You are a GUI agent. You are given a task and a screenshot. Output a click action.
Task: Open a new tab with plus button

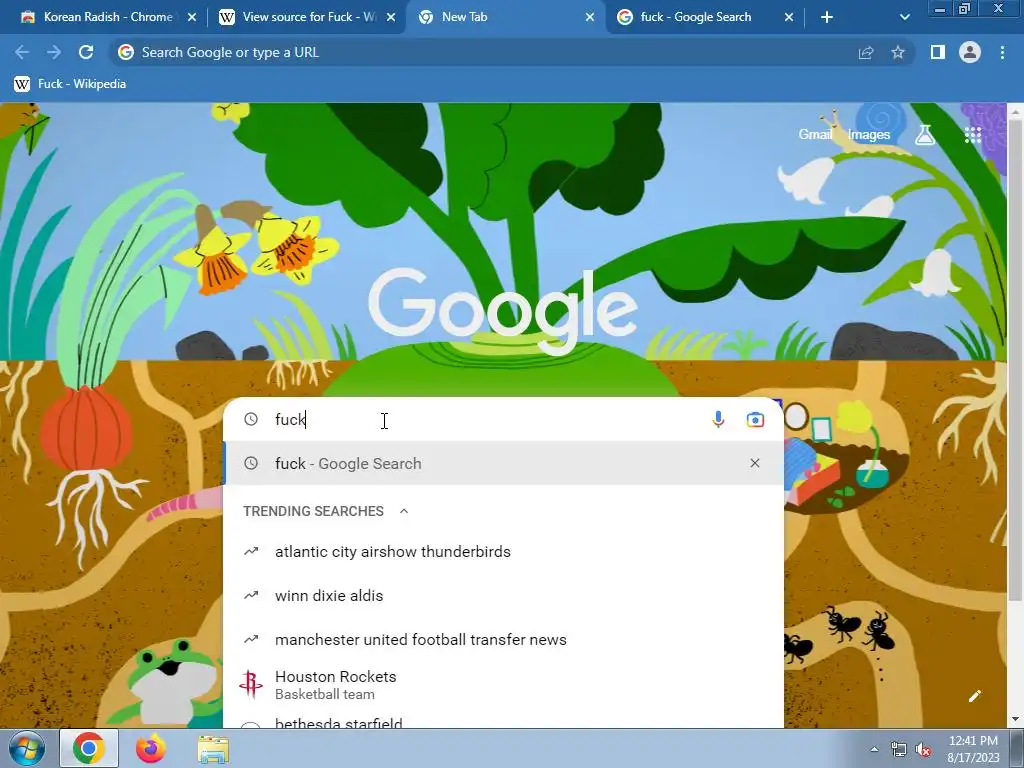(827, 18)
